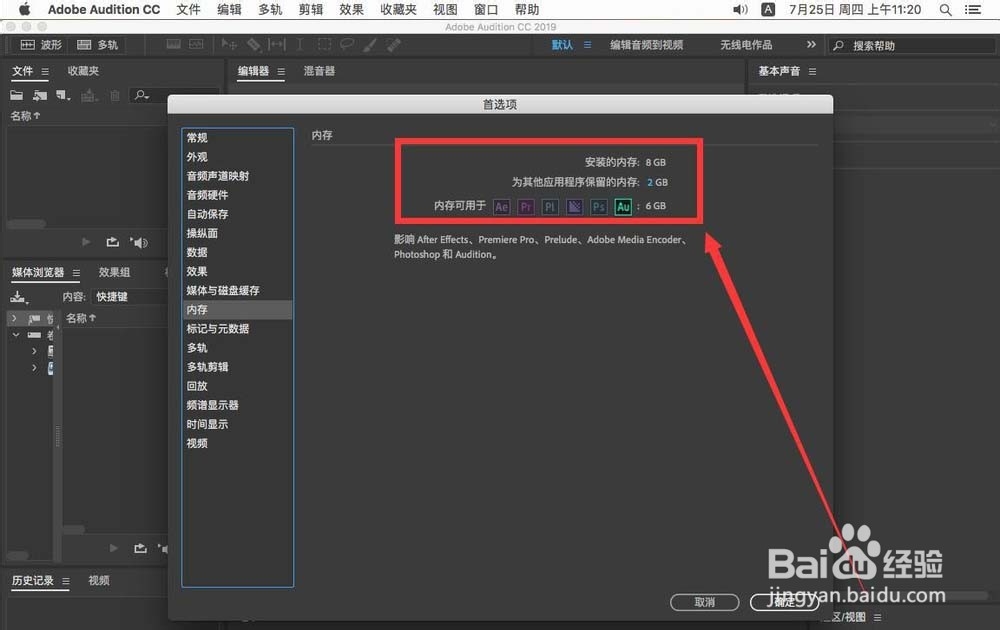The image size is (1000, 630).
Task: Open the Editor (编辑器) panel menu
Action: (281, 71)
